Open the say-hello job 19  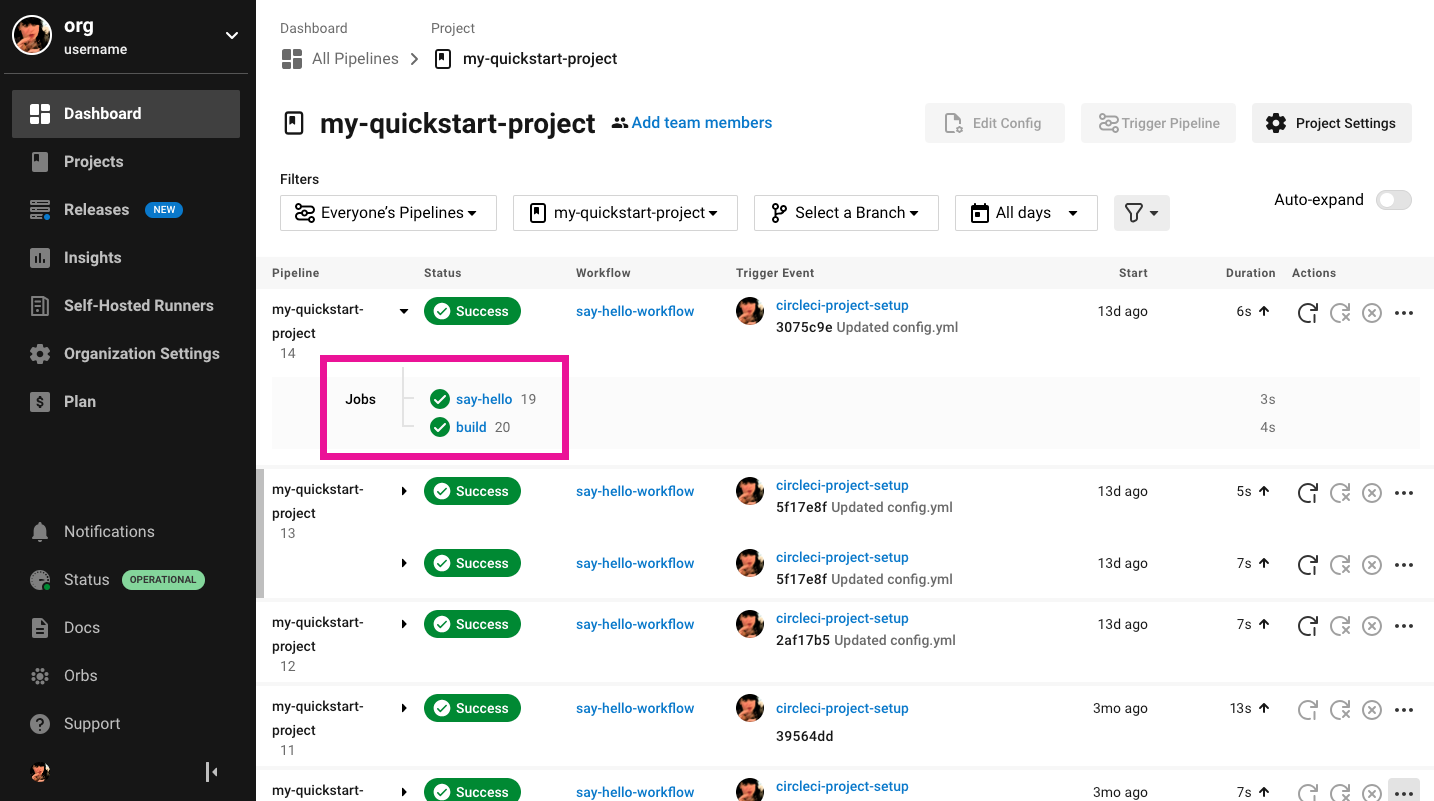484,399
